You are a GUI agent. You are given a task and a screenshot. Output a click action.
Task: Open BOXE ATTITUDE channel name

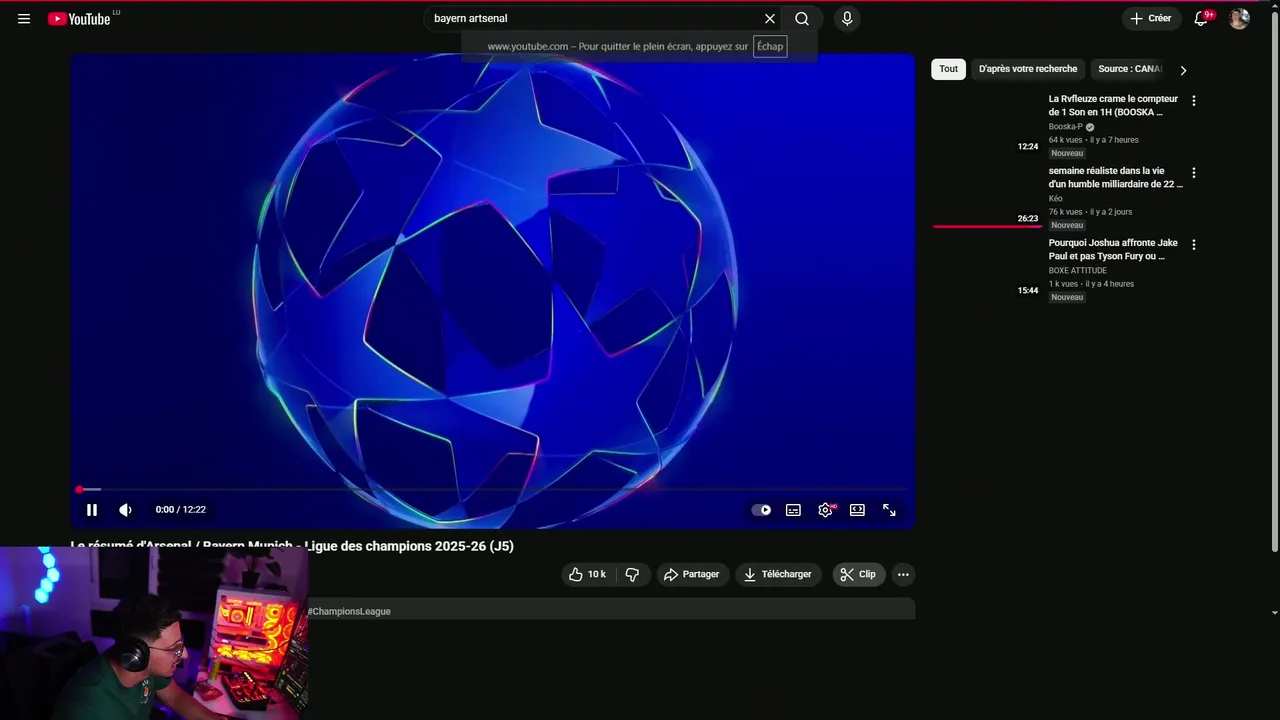coord(1078,271)
